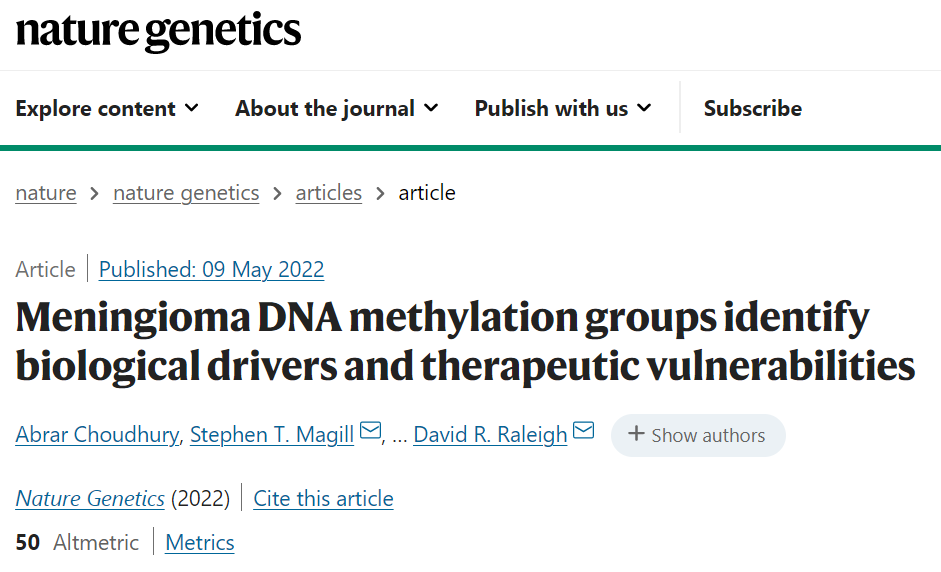Open Abrar Choudhury author link
The height and width of the screenshot is (572, 941).
tap(97, 435)
